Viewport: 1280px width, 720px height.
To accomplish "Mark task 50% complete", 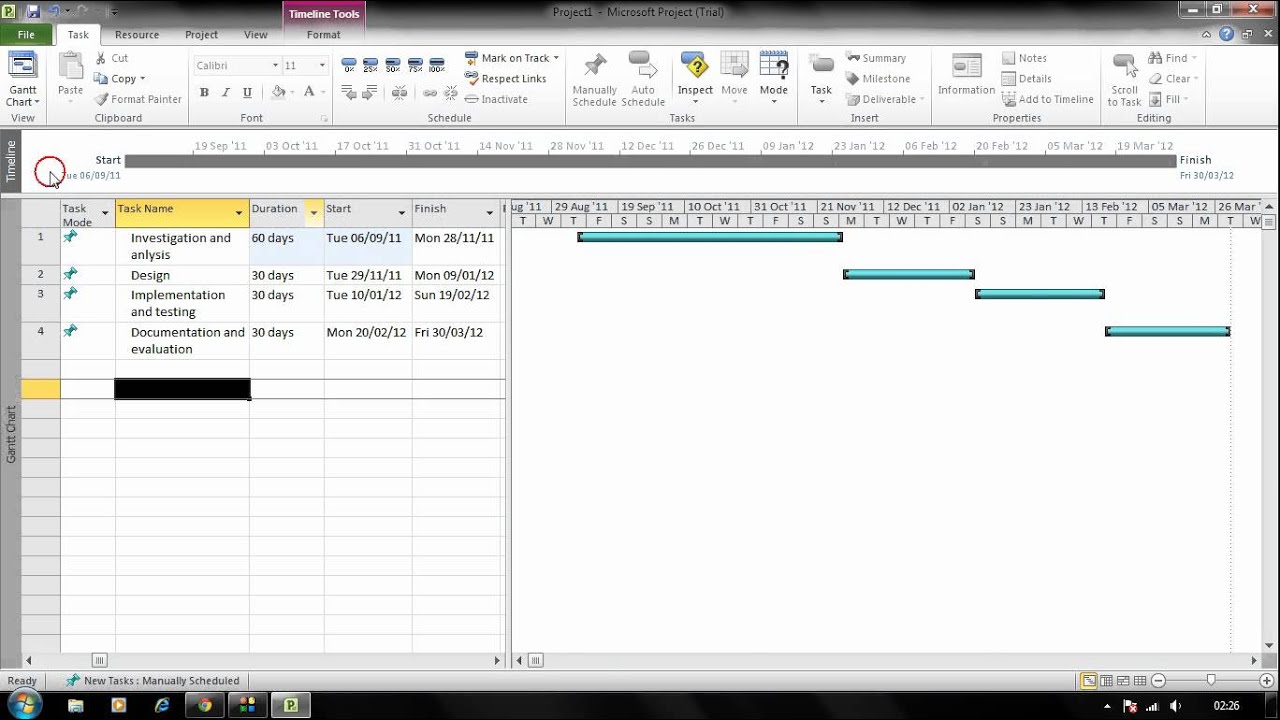I will point(393,65).
